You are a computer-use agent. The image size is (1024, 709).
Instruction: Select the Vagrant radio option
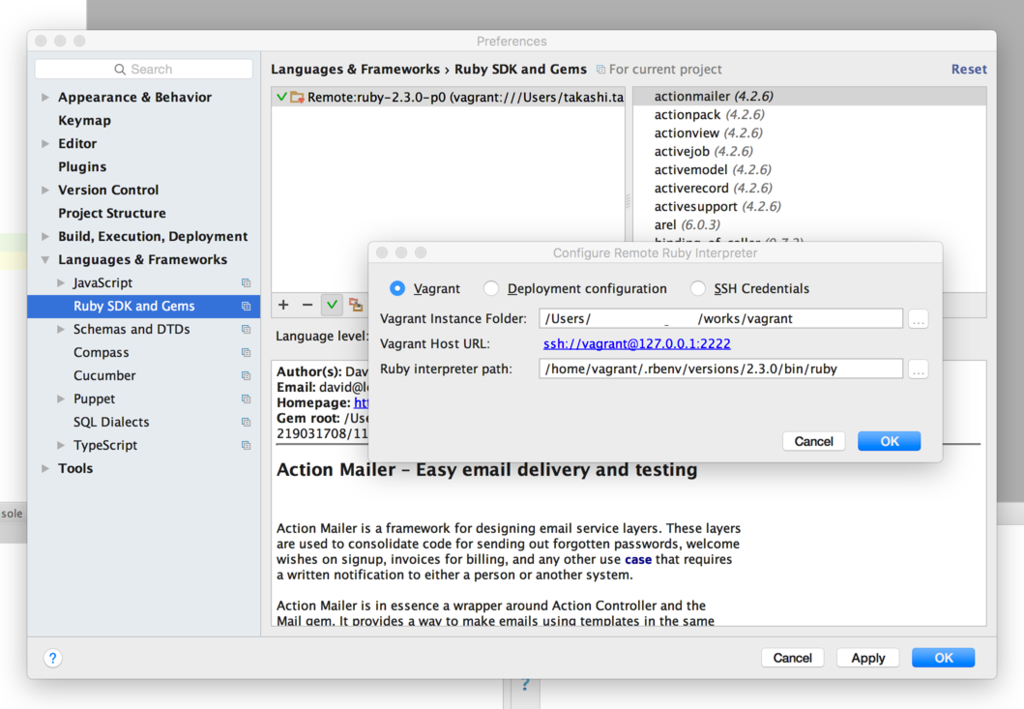397,288
